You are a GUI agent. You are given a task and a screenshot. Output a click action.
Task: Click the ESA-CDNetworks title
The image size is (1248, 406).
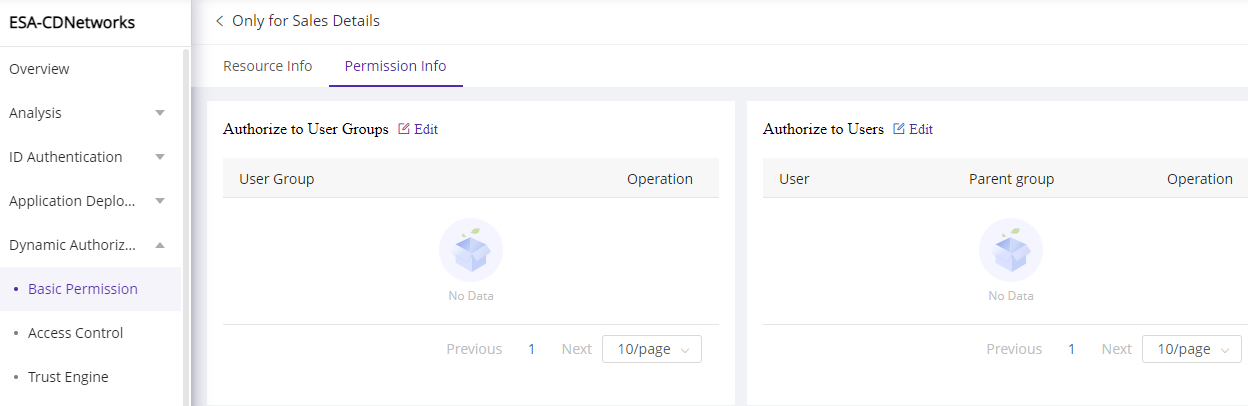coord(72,23)
